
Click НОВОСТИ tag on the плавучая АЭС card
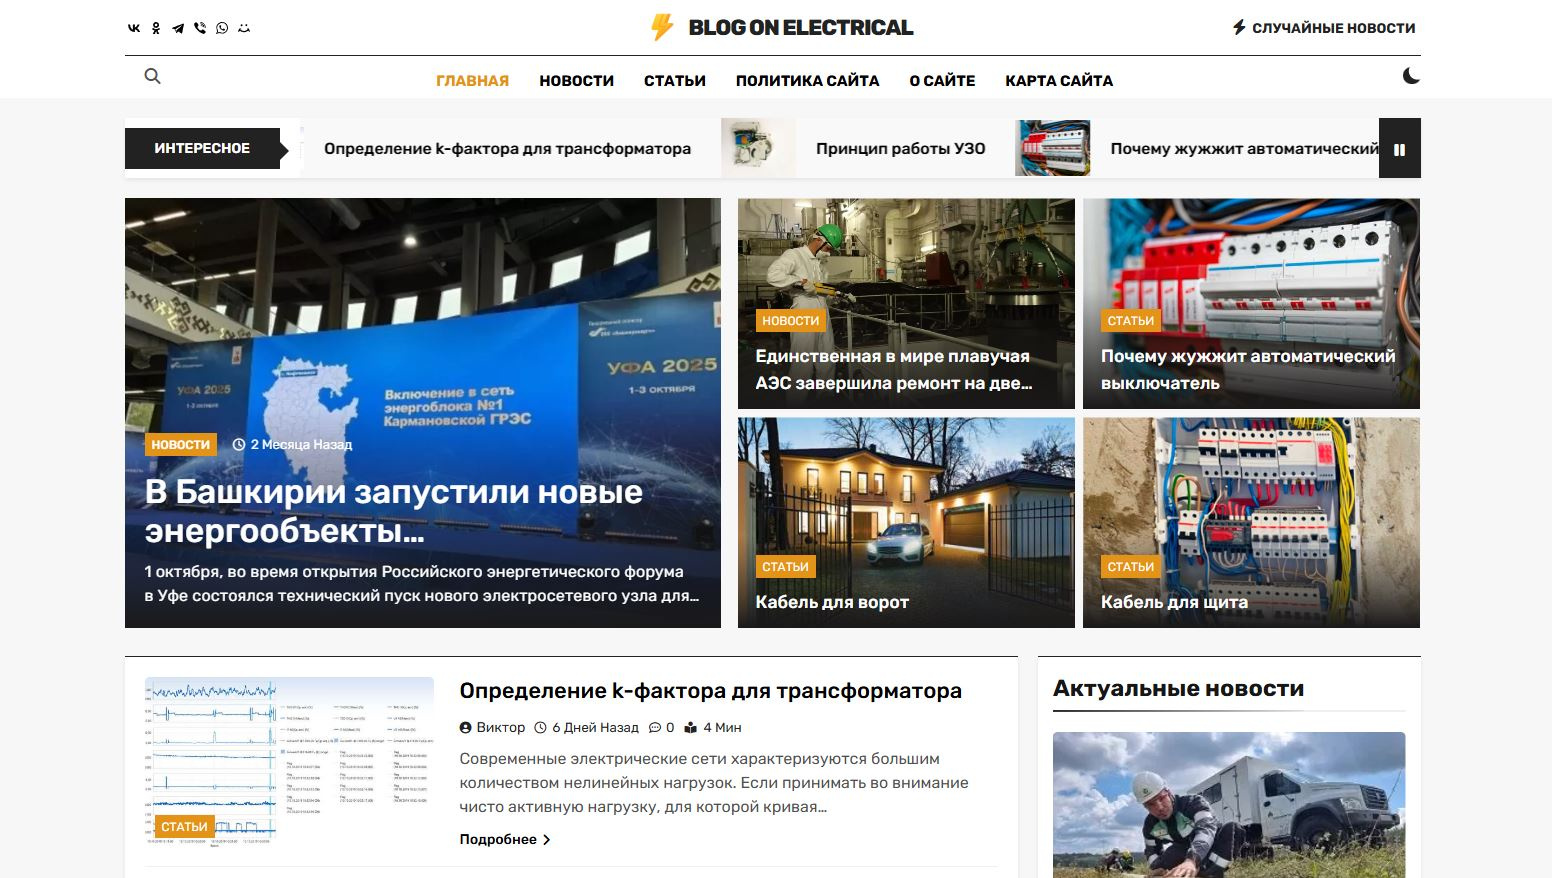(x=790, y=321)
